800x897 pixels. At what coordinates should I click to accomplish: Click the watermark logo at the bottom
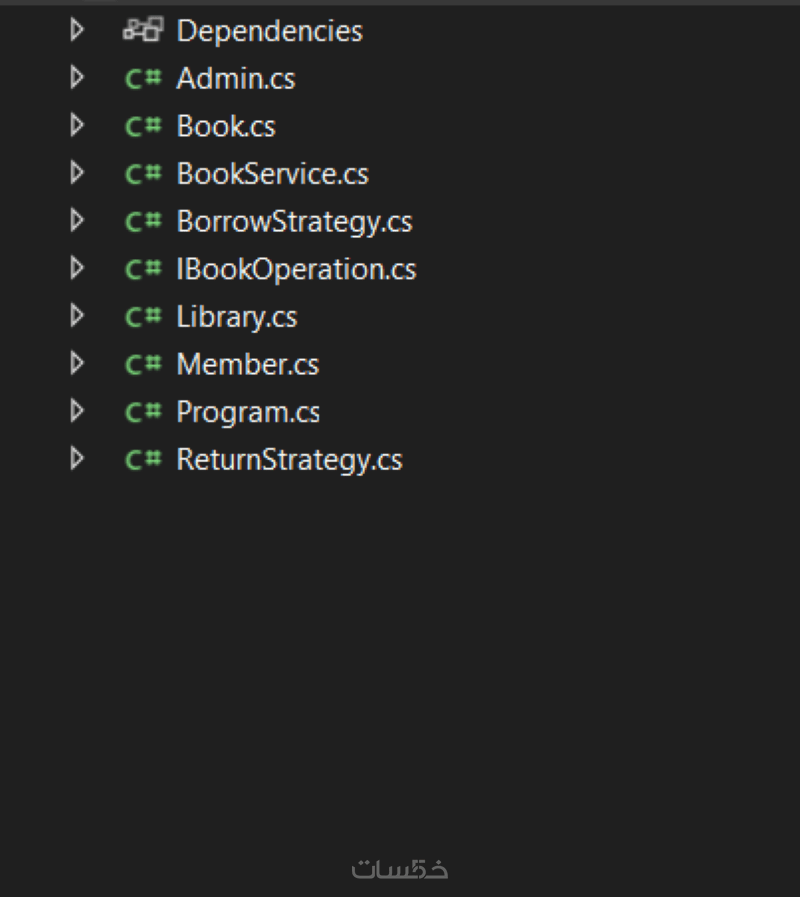400,869
